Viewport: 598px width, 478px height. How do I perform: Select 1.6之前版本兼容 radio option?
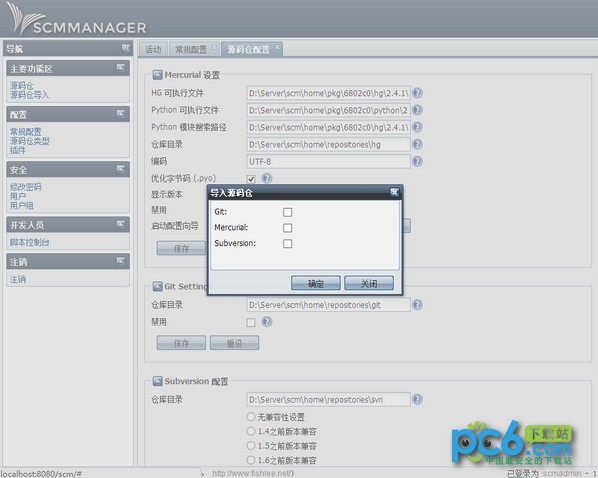251,460
